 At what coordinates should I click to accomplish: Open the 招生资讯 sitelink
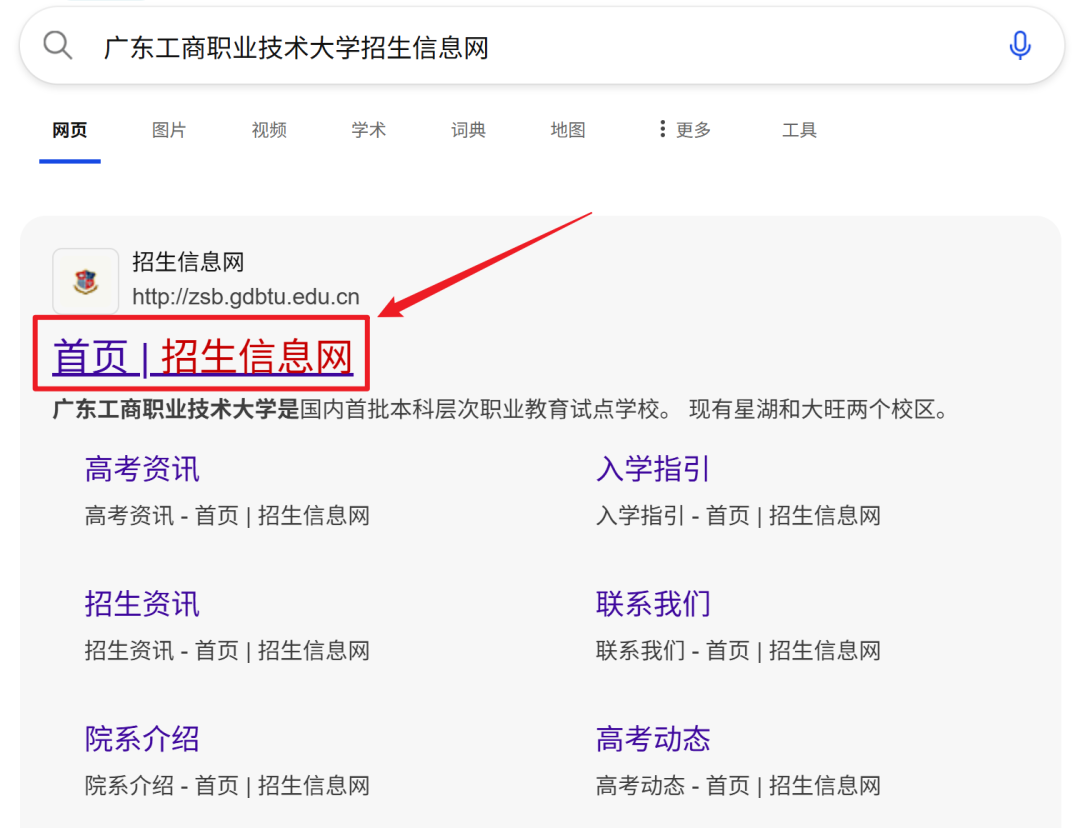coord(142,604)
